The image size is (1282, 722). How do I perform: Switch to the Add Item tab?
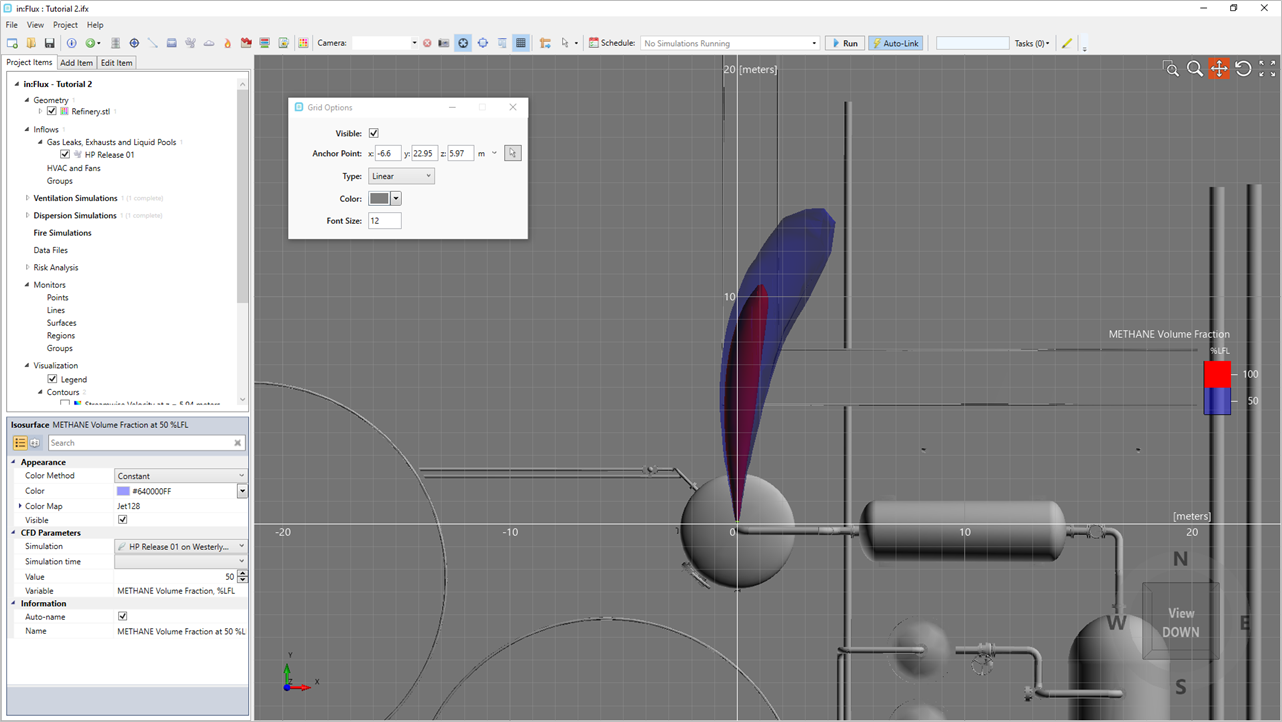click(77, 63)
